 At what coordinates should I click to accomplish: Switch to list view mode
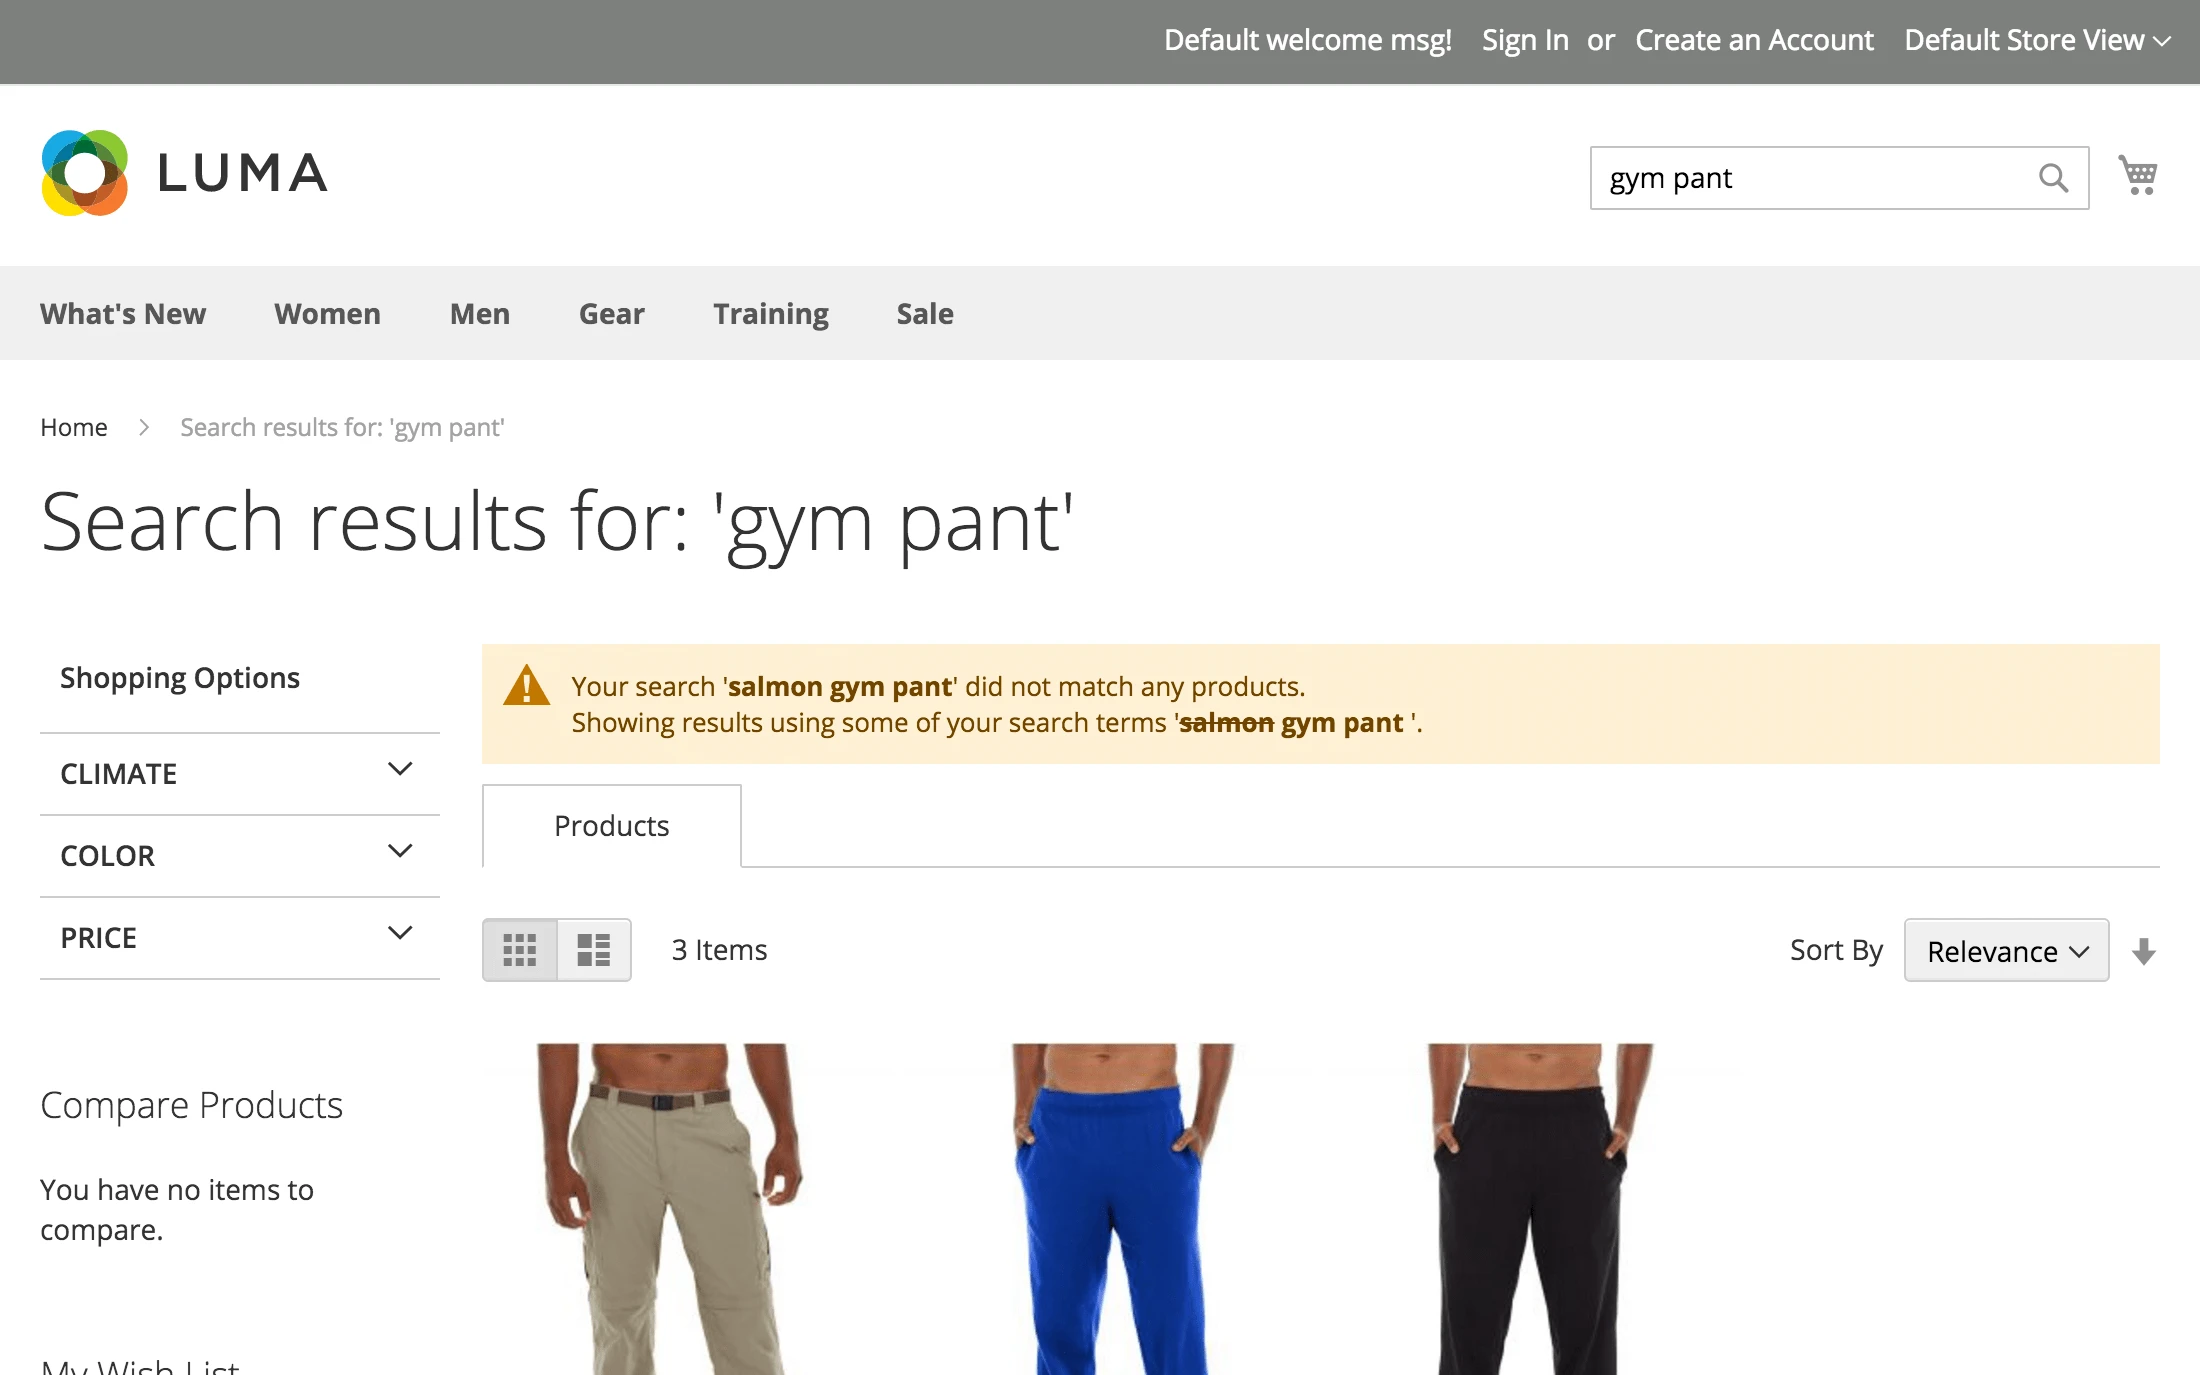(x=594, y=950)
